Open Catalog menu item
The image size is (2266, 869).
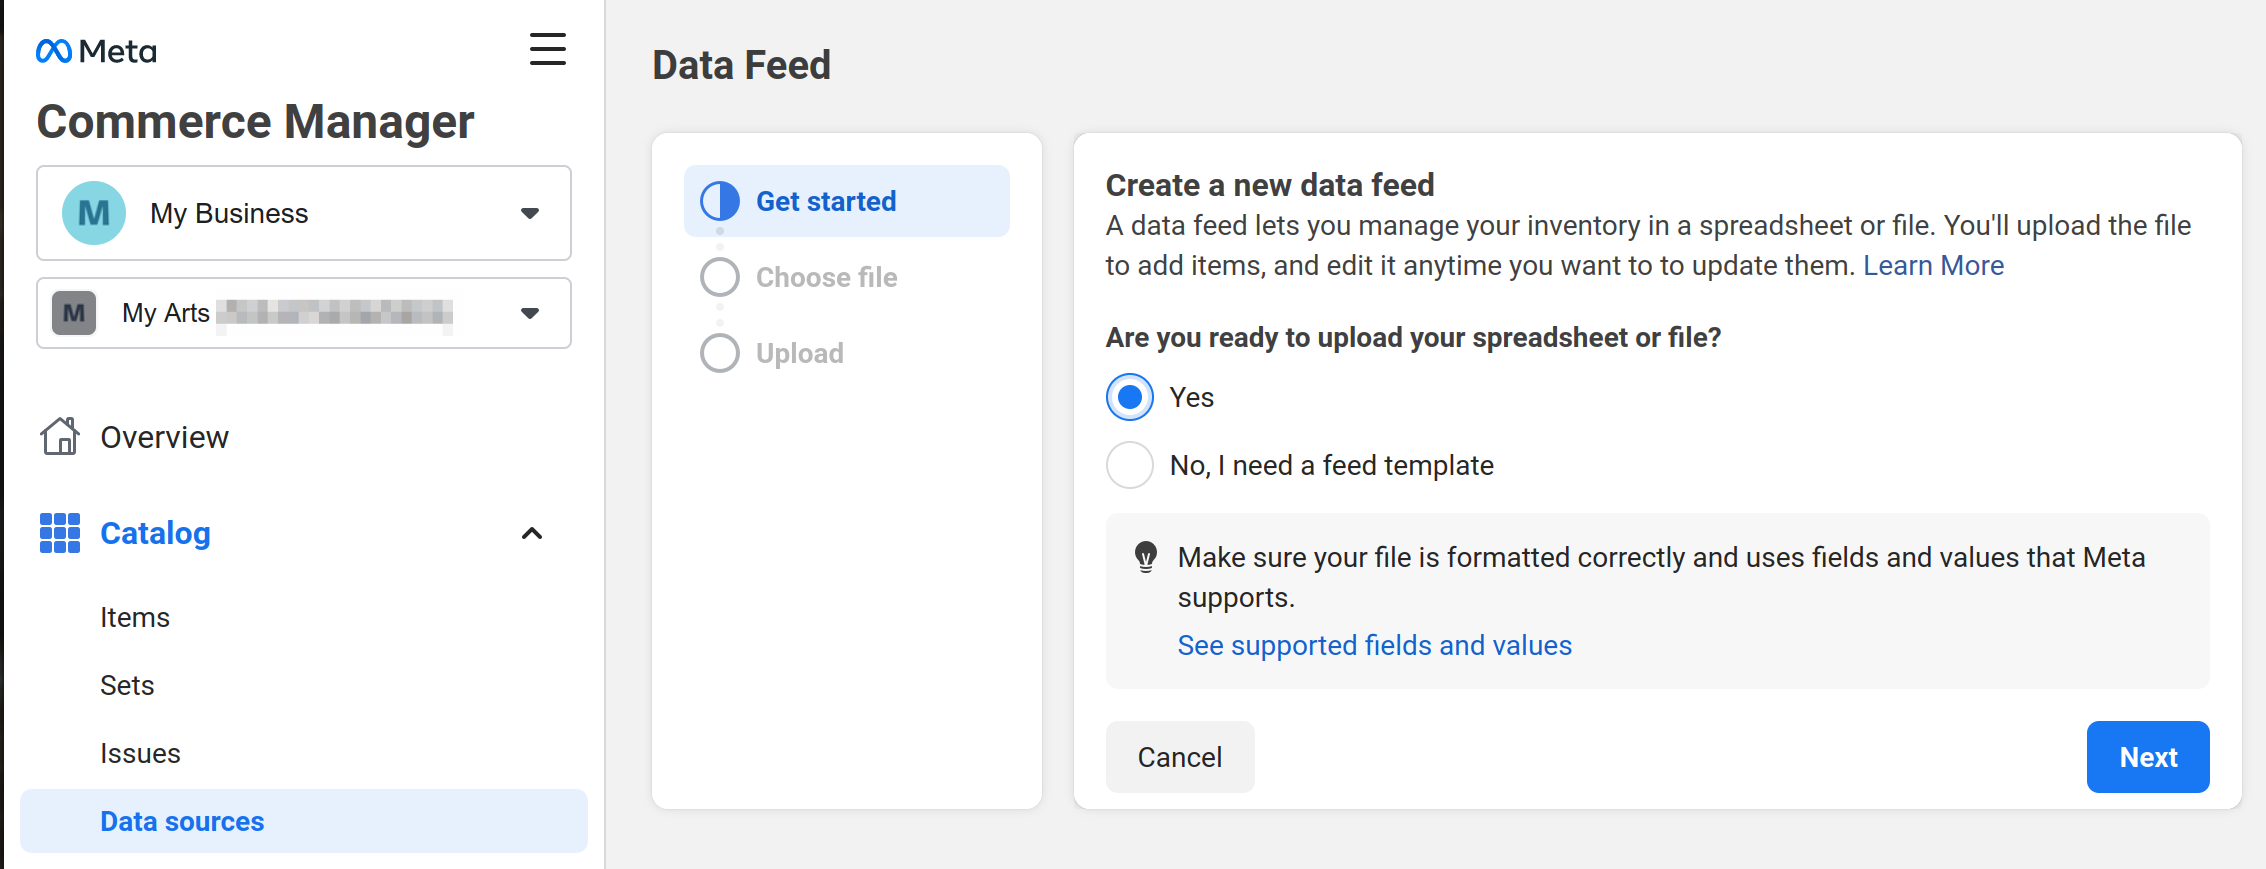155,533
